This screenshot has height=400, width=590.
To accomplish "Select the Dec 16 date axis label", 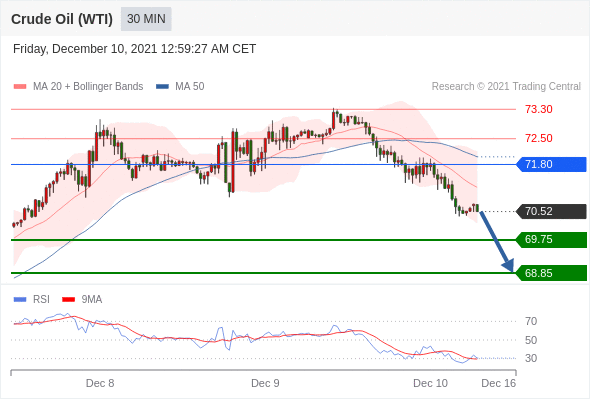I will [x=499, y=383].
